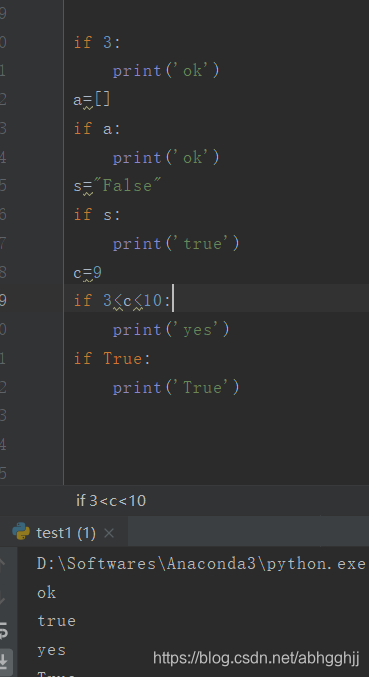Click print('ok') under 'if a:'

[x=166, y=157]
